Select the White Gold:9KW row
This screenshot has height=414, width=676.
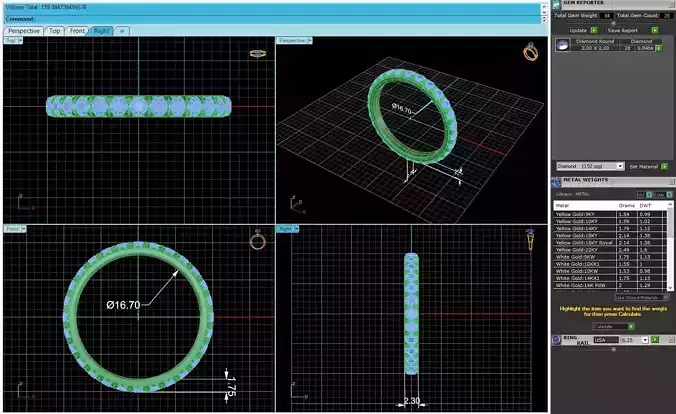tap(610, 257)
